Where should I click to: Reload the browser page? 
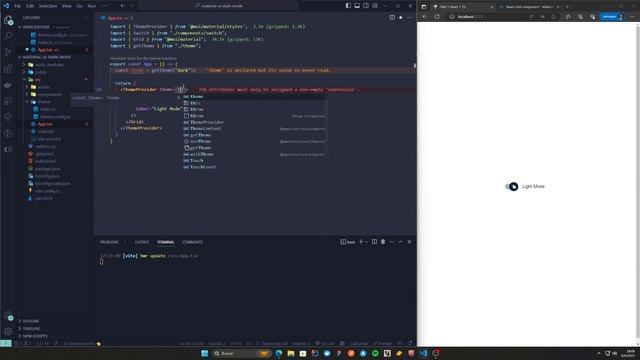(x=437, y=17)
